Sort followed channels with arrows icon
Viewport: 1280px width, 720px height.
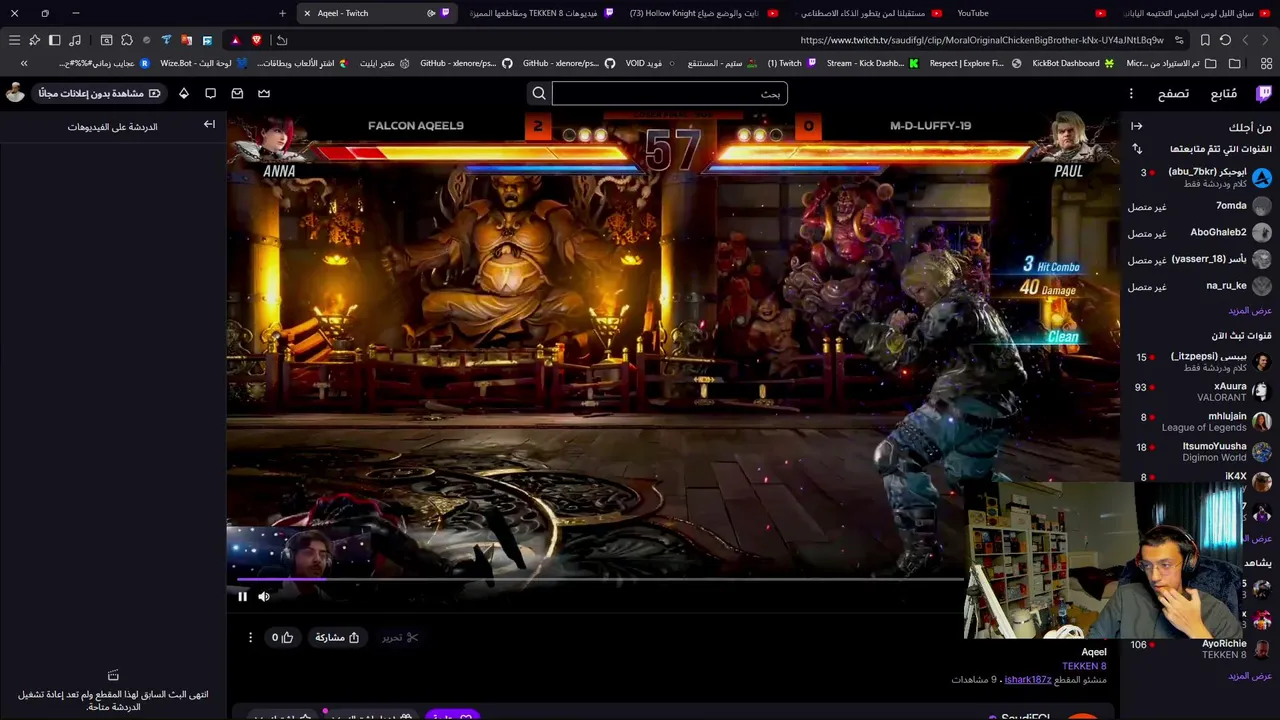1136,149
